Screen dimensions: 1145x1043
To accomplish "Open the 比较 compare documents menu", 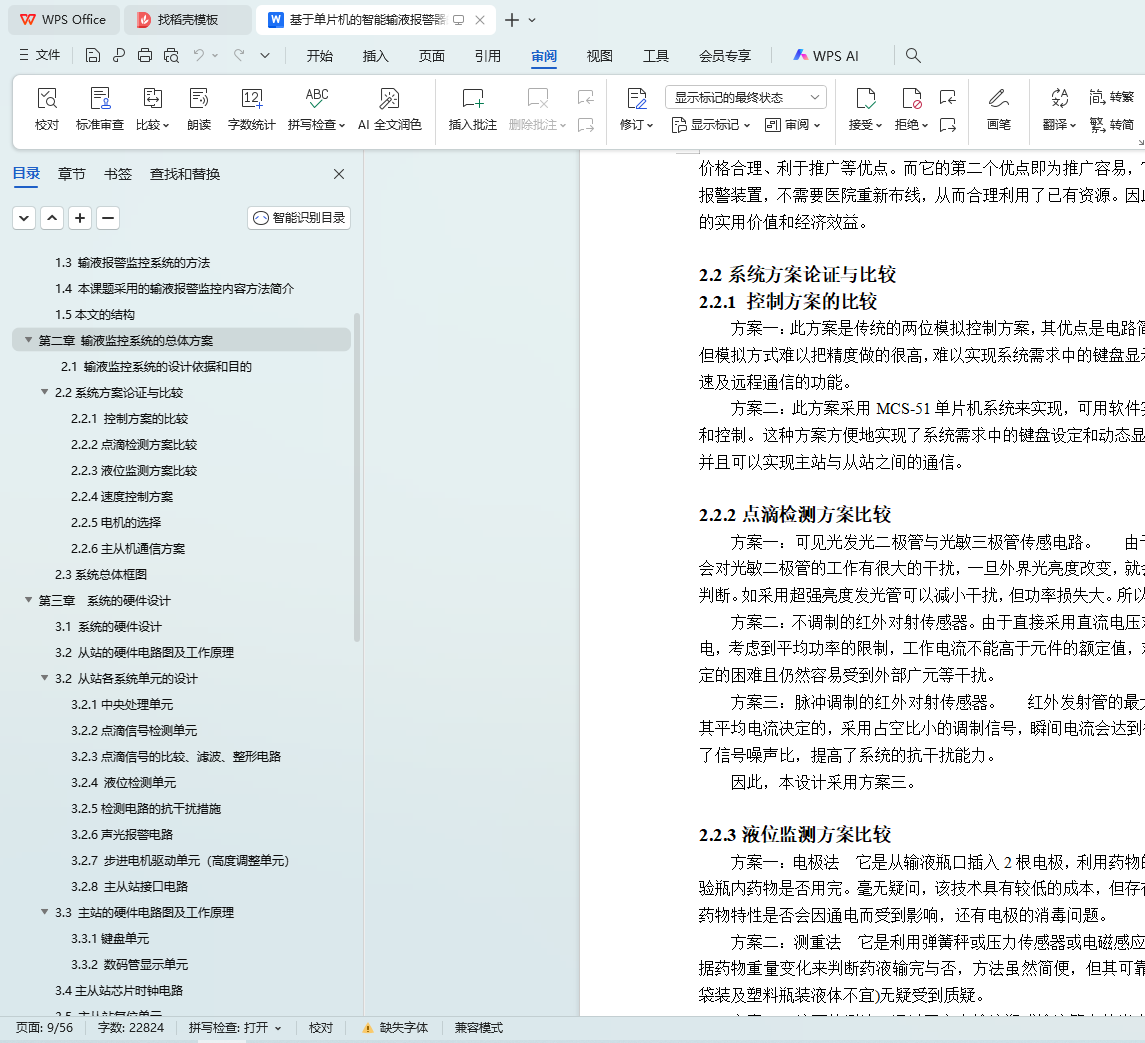I will pos(153,110).
